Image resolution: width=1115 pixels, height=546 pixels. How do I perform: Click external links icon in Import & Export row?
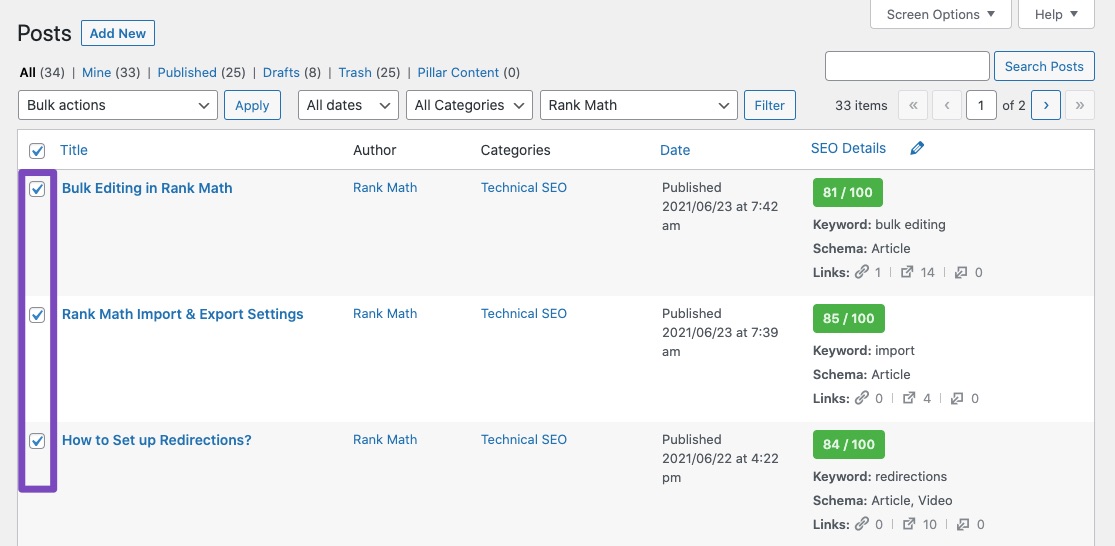point(909,398)
